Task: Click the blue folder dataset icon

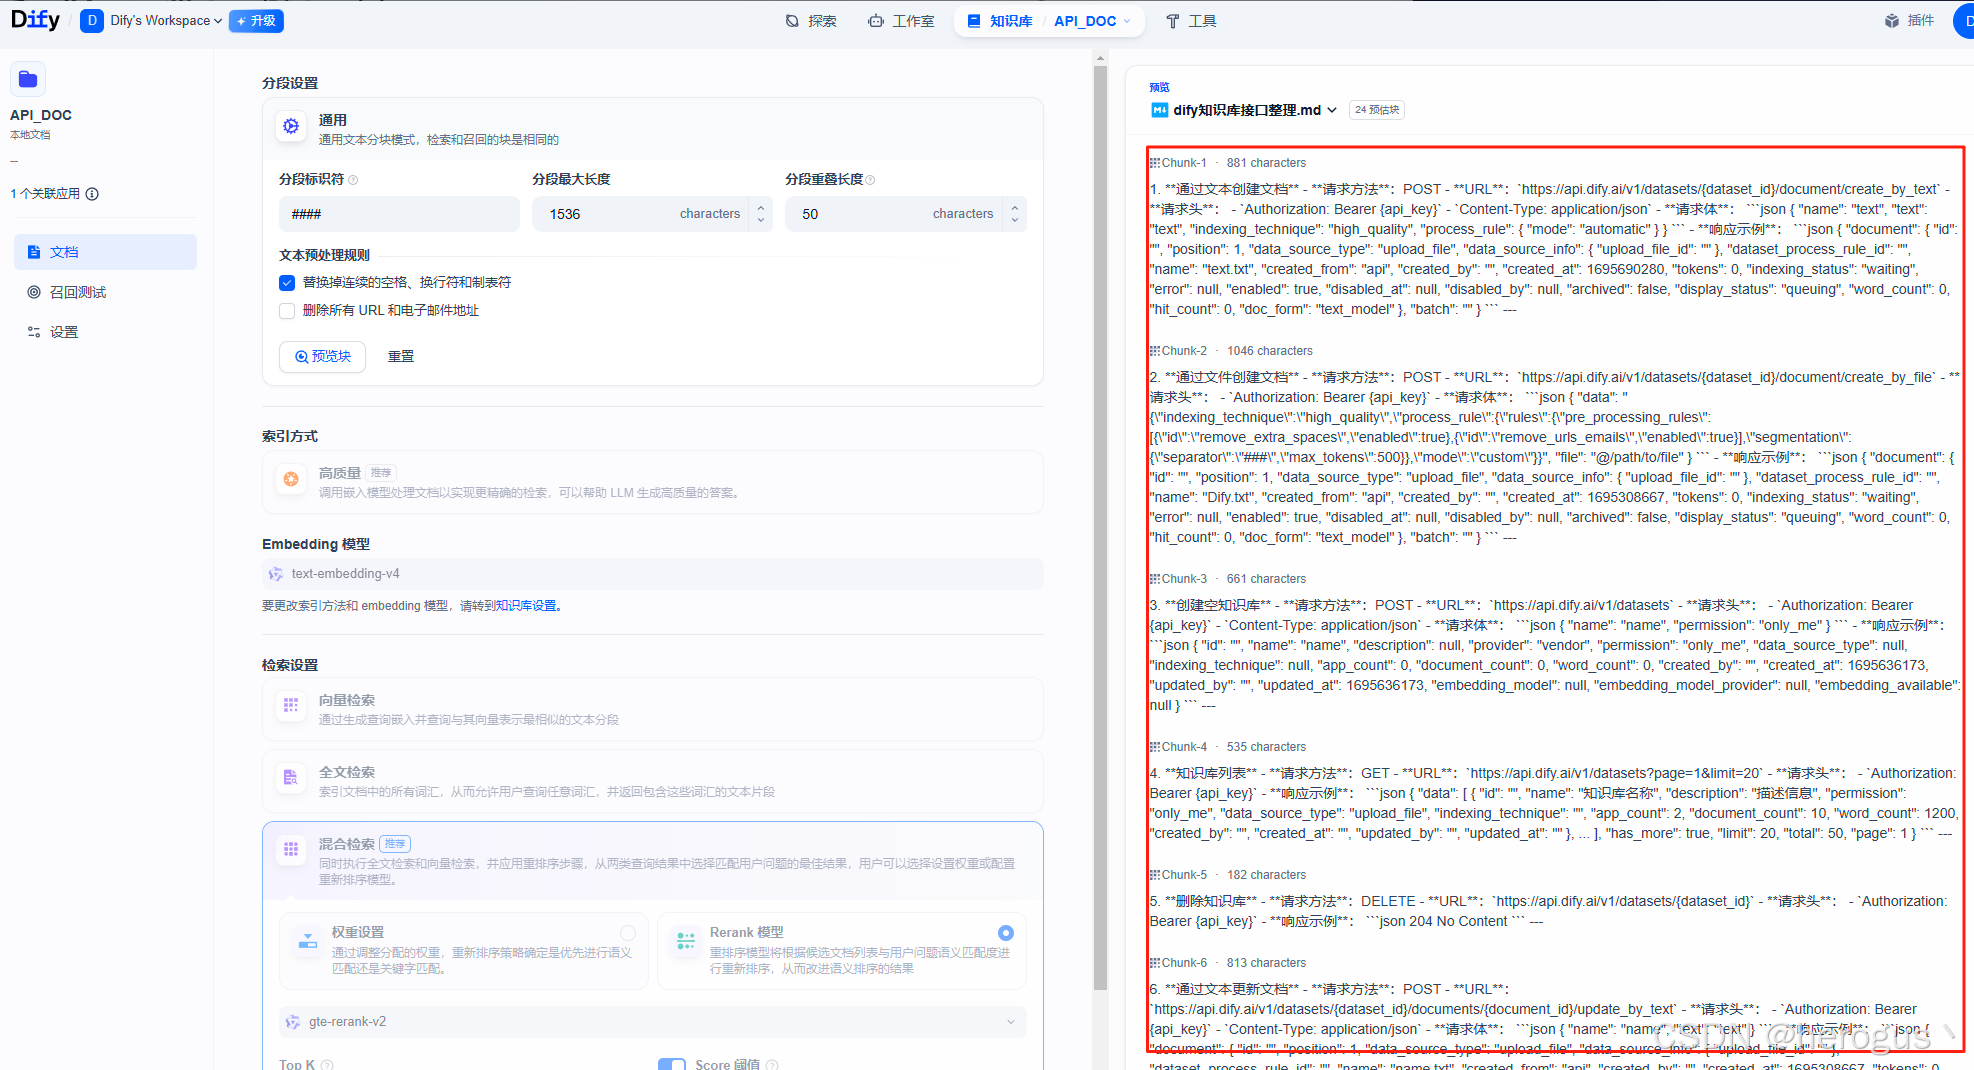Action: 28,79
